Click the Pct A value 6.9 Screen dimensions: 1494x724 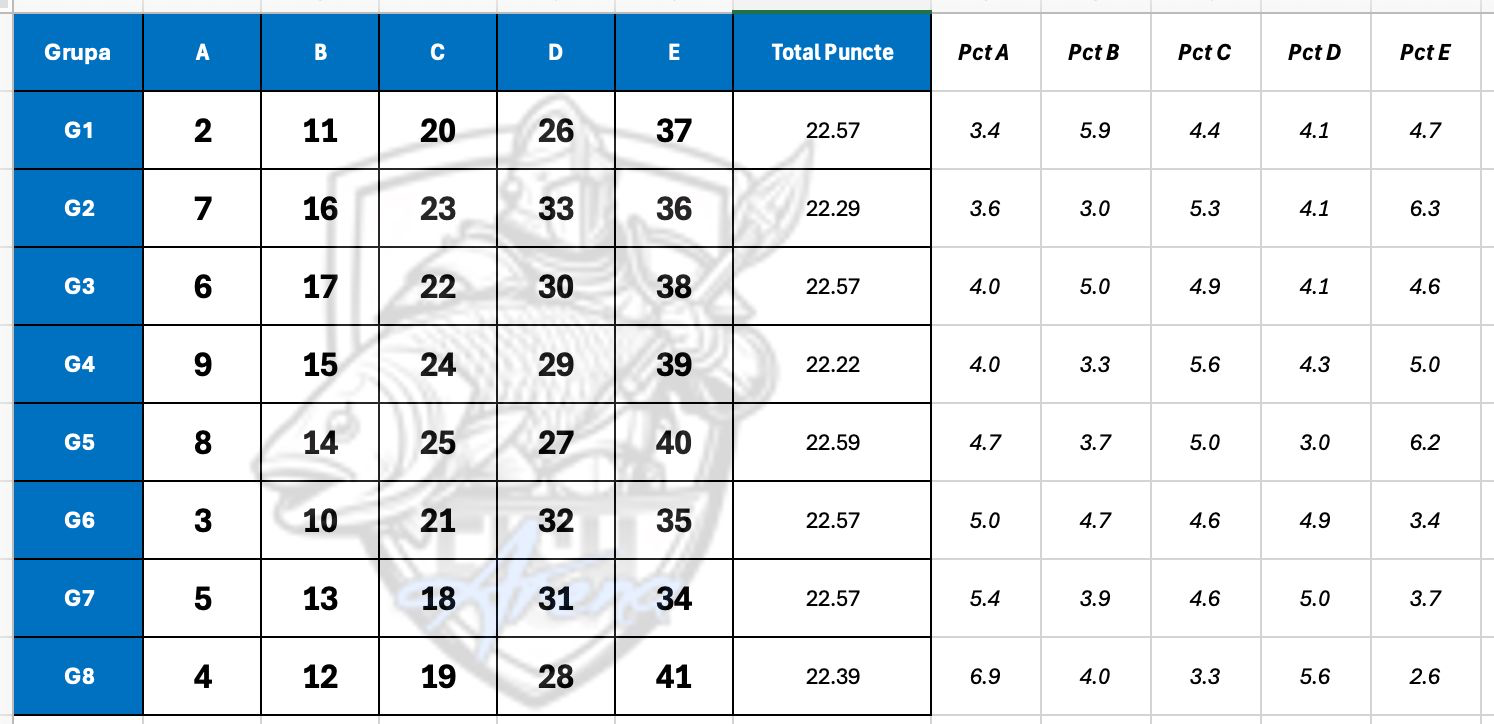pyautogui.click(x=985, y=676)
